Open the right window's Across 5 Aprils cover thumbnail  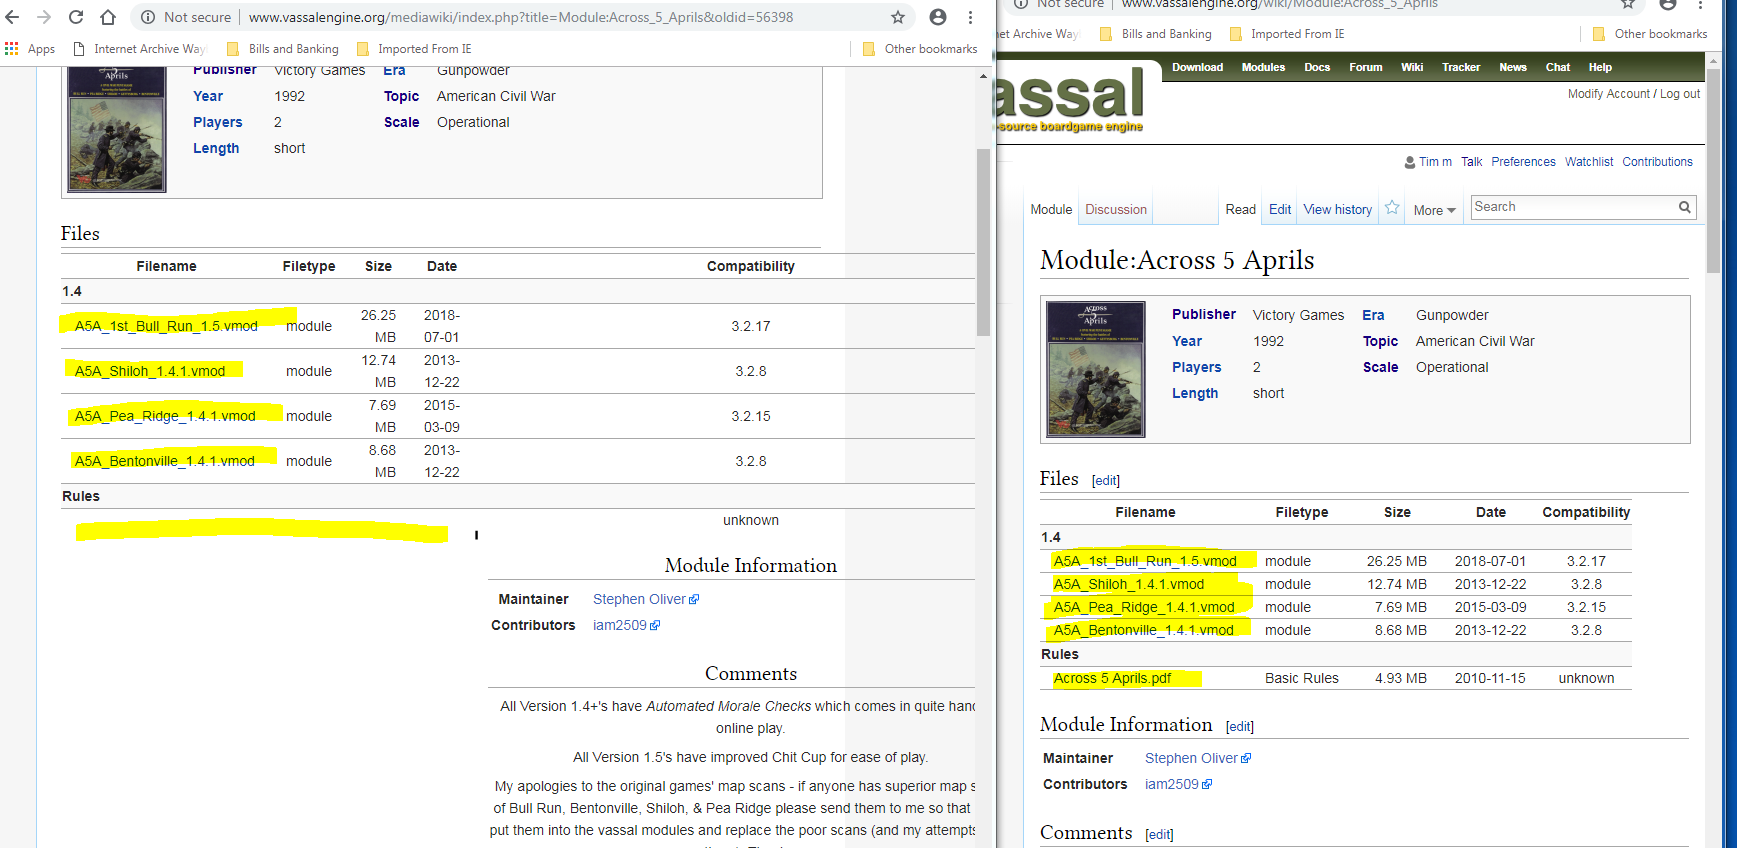click(x=1096, y=370)
